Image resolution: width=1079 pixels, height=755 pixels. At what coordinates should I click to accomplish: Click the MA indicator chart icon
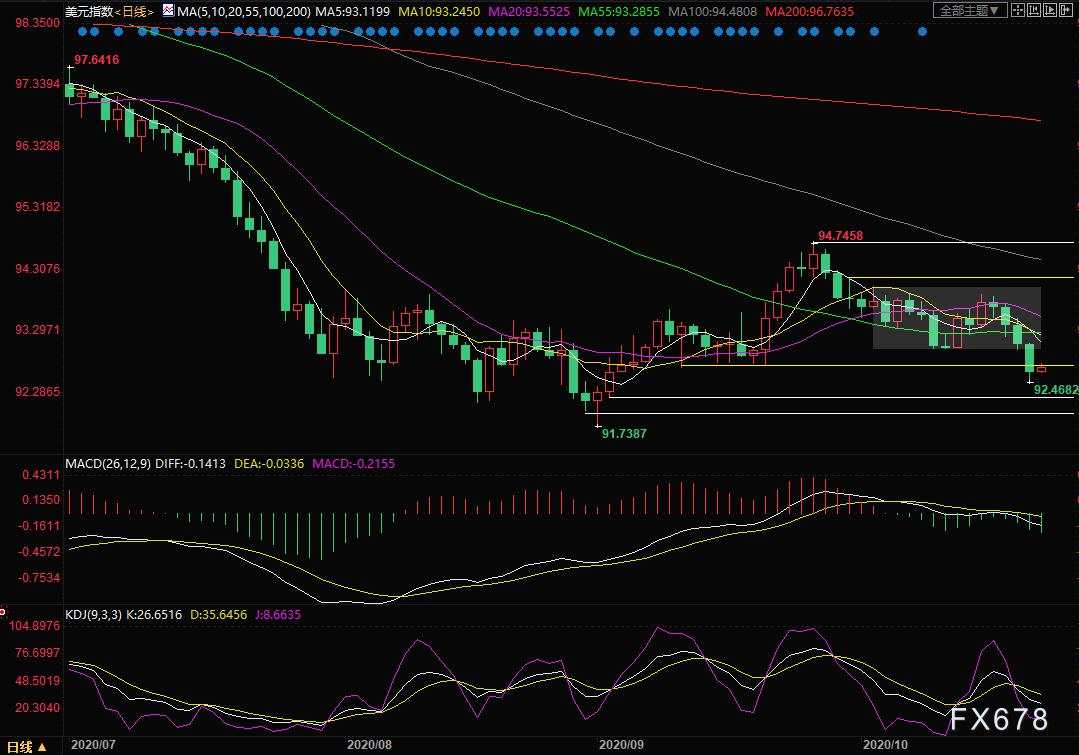pyautogui.click(x=169, y=11)
